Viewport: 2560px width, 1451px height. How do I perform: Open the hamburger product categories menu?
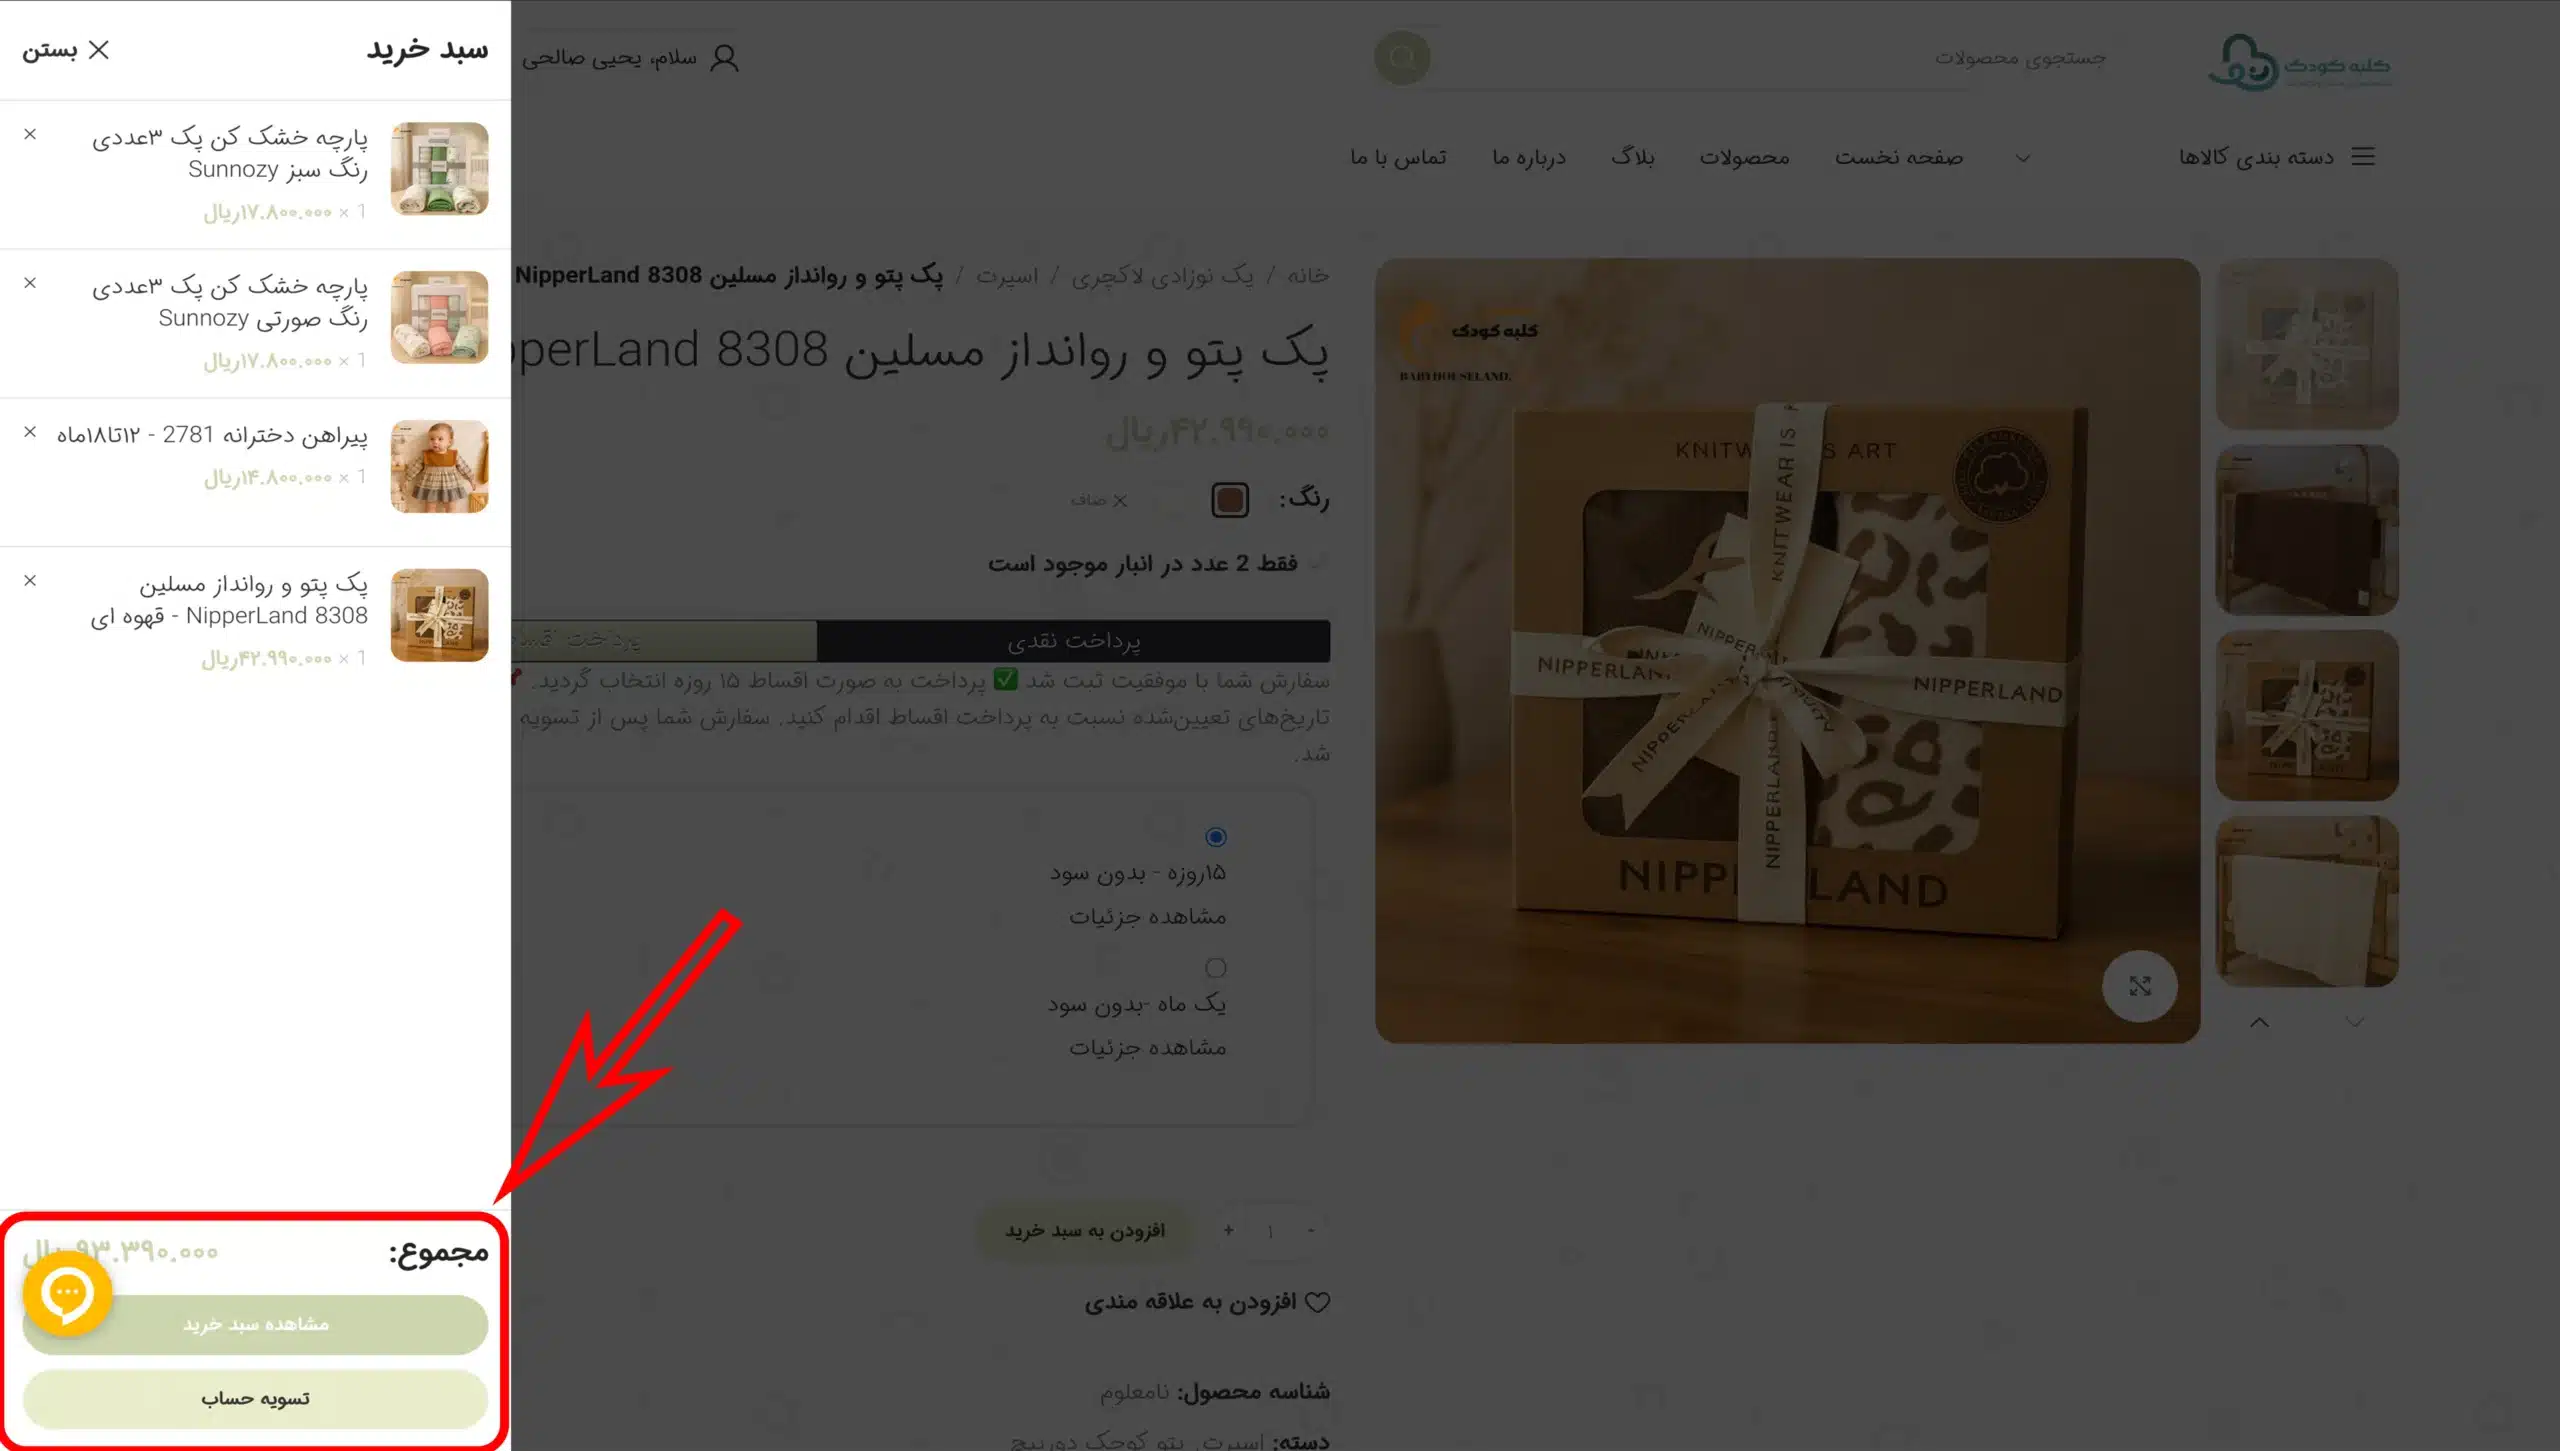click(2363, 156)
